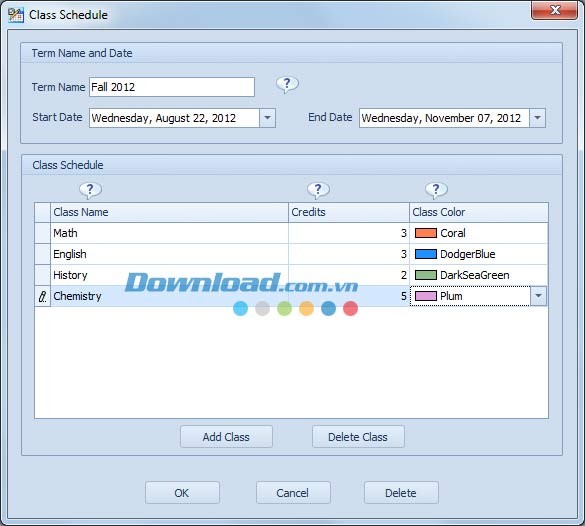Expand the Plum class color dropdown
The image size is (585, 526).
pyautogui.click(x=538, y=296)
